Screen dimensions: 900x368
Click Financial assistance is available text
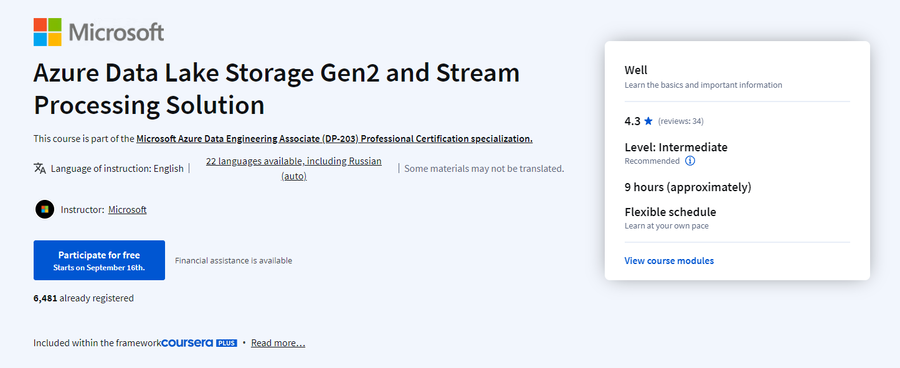[x=234, y=261]
